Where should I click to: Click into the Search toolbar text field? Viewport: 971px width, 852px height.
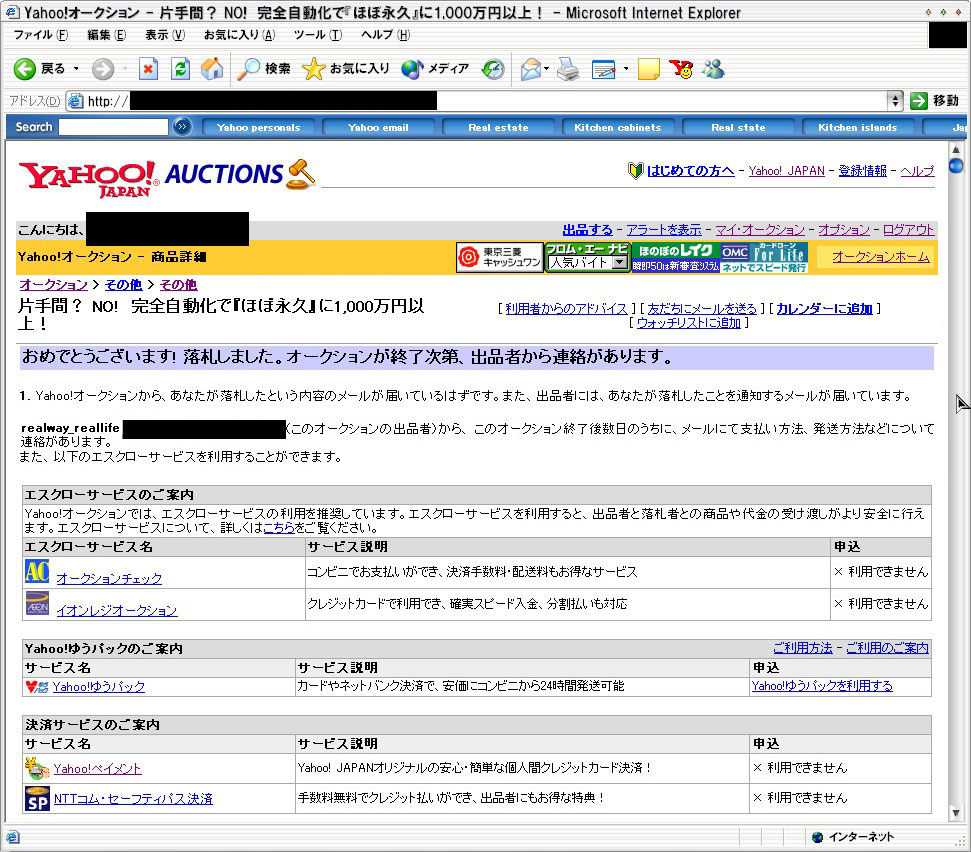pyautogui.click(x=113, y=127)
